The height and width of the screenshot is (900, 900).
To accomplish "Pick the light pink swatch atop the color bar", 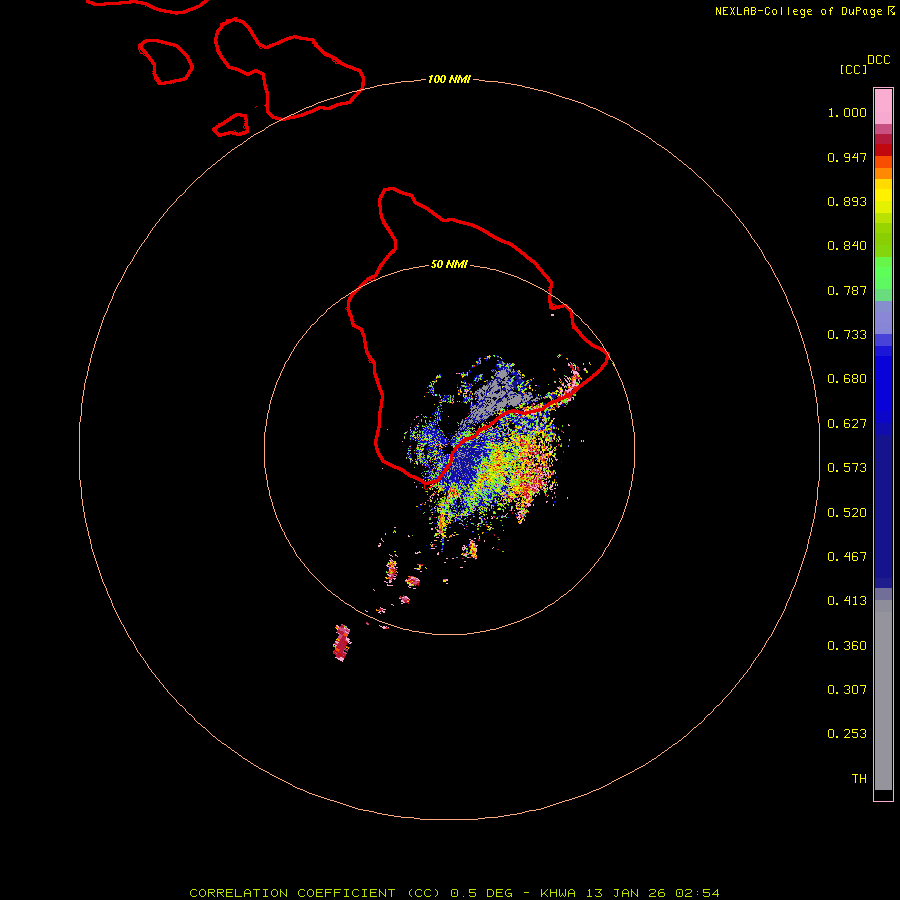I will [883, 106].
